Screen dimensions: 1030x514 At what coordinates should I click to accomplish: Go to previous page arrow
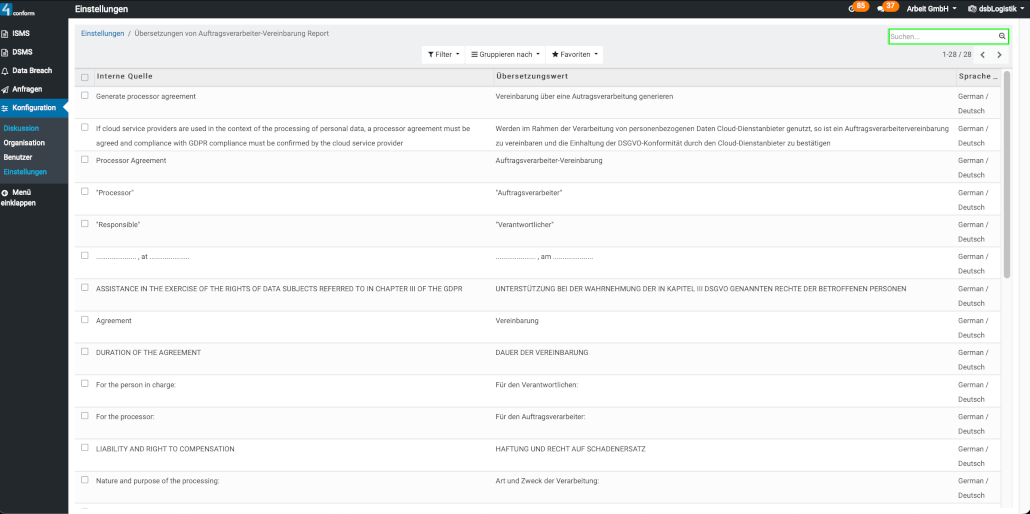point(982,55)
